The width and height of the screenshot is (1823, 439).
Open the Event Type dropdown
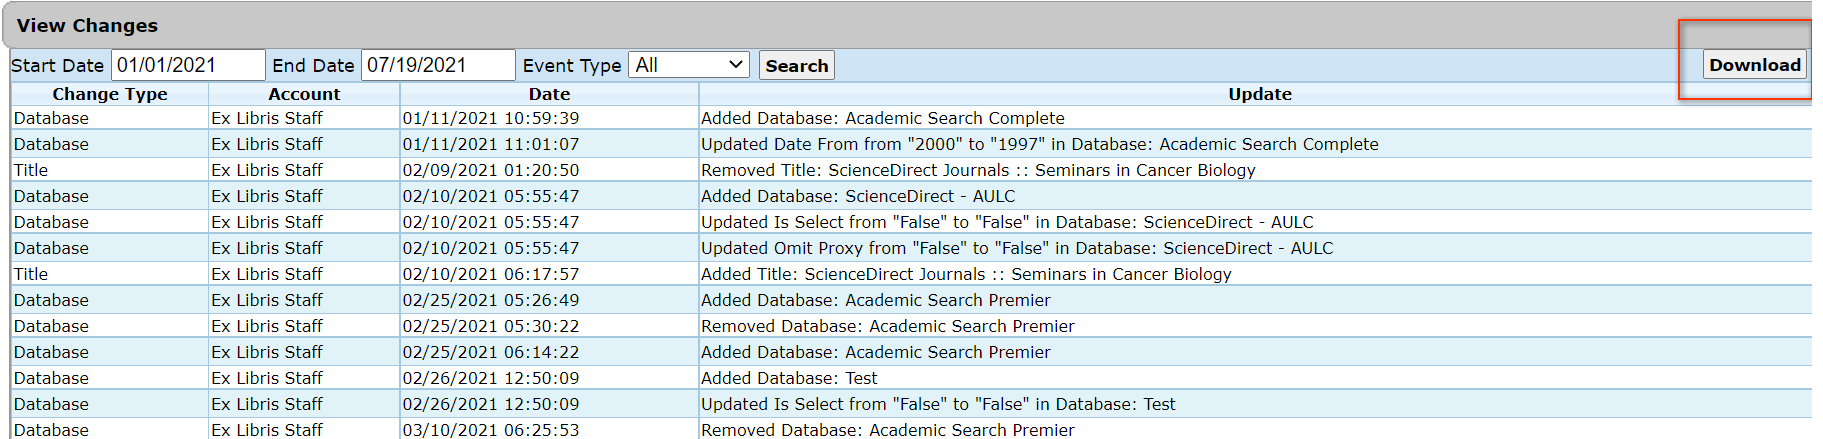(689, 65)
